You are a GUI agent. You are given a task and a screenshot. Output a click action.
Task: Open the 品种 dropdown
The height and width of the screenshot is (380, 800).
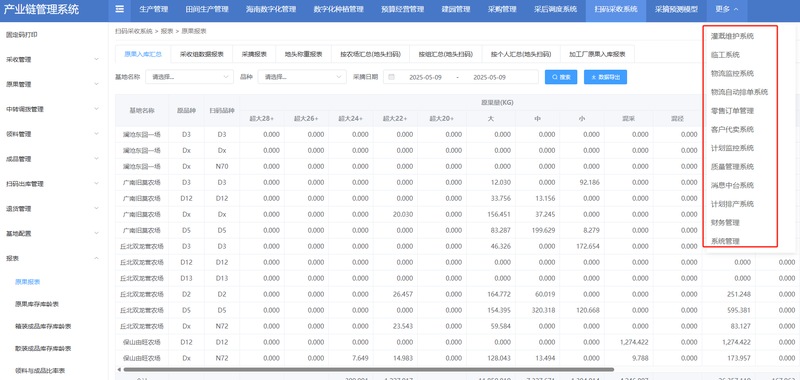pos(302,77)
